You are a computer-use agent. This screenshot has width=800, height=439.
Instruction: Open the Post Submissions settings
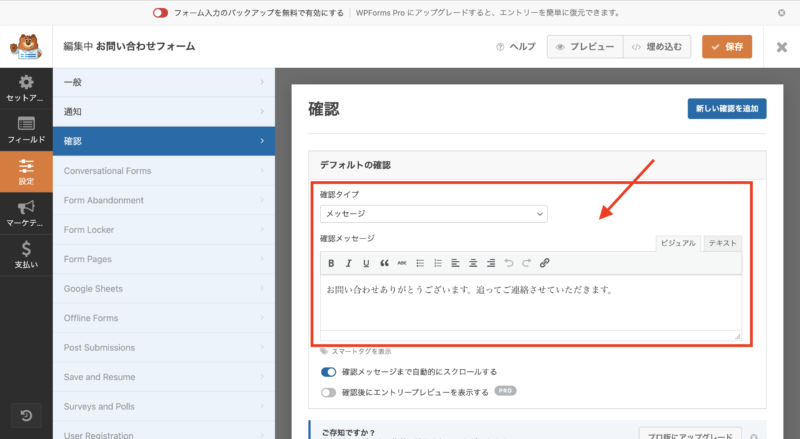[164, 348]
